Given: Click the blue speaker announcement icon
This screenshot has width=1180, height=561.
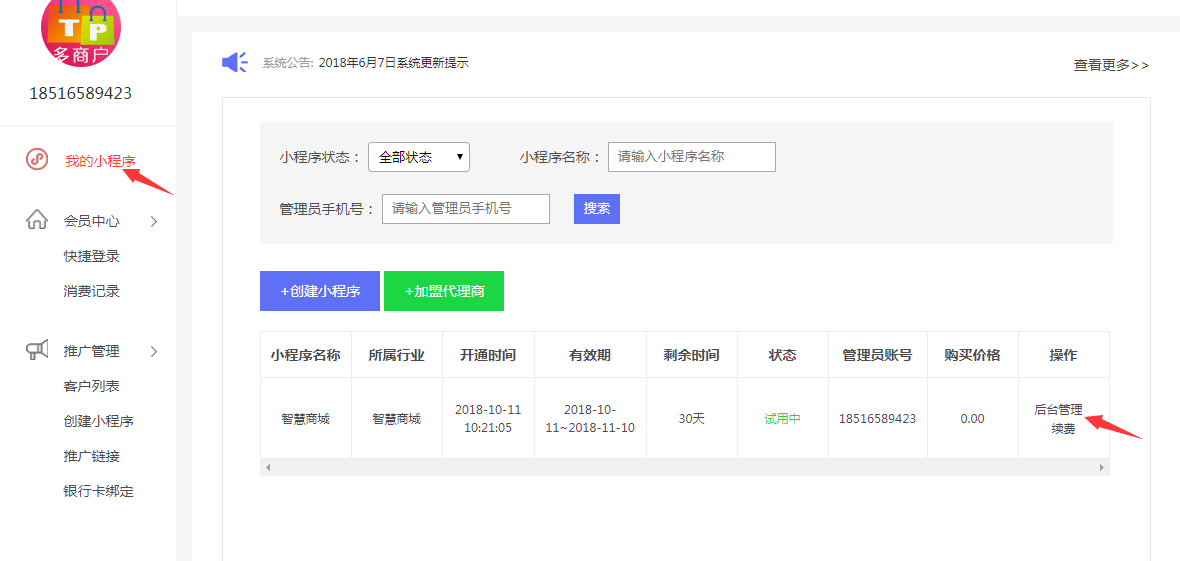Looking at the screenshot, I should coord(234,63).
